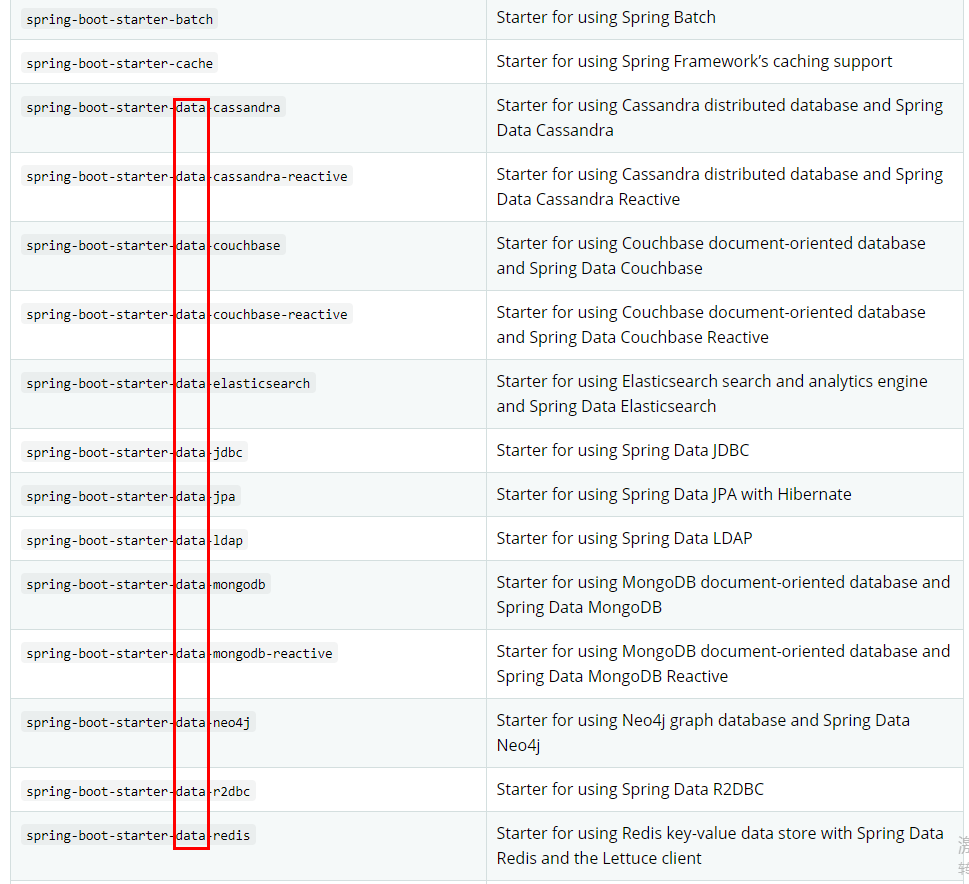Image resolution: width=969 pixels, height=884 pixels.
Task: Click 'and Spring Data Couchbase Reactive' description
Action: [x=633, y=338]
